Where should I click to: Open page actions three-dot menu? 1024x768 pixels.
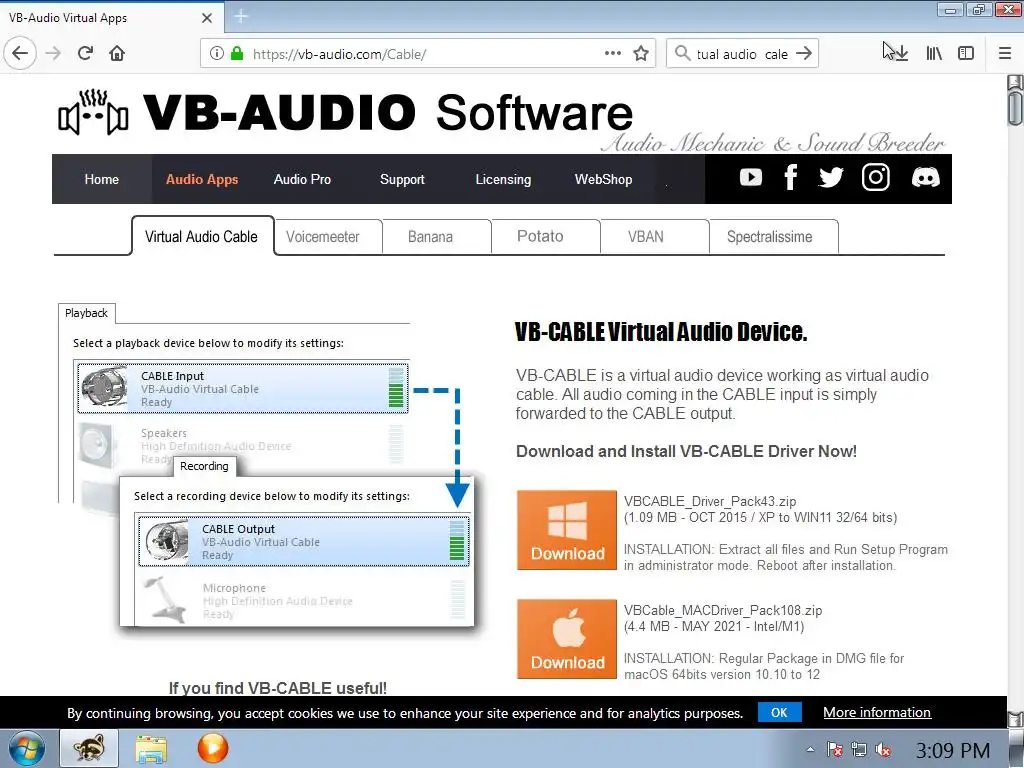tap(613, 54)
